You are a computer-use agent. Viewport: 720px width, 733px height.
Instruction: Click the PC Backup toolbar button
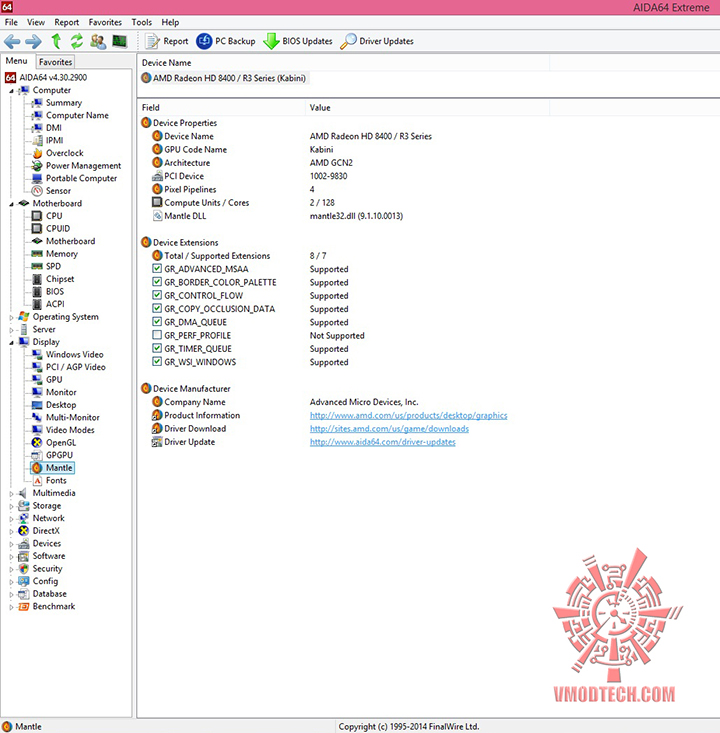pyautogui.click(x=226, y=41)
